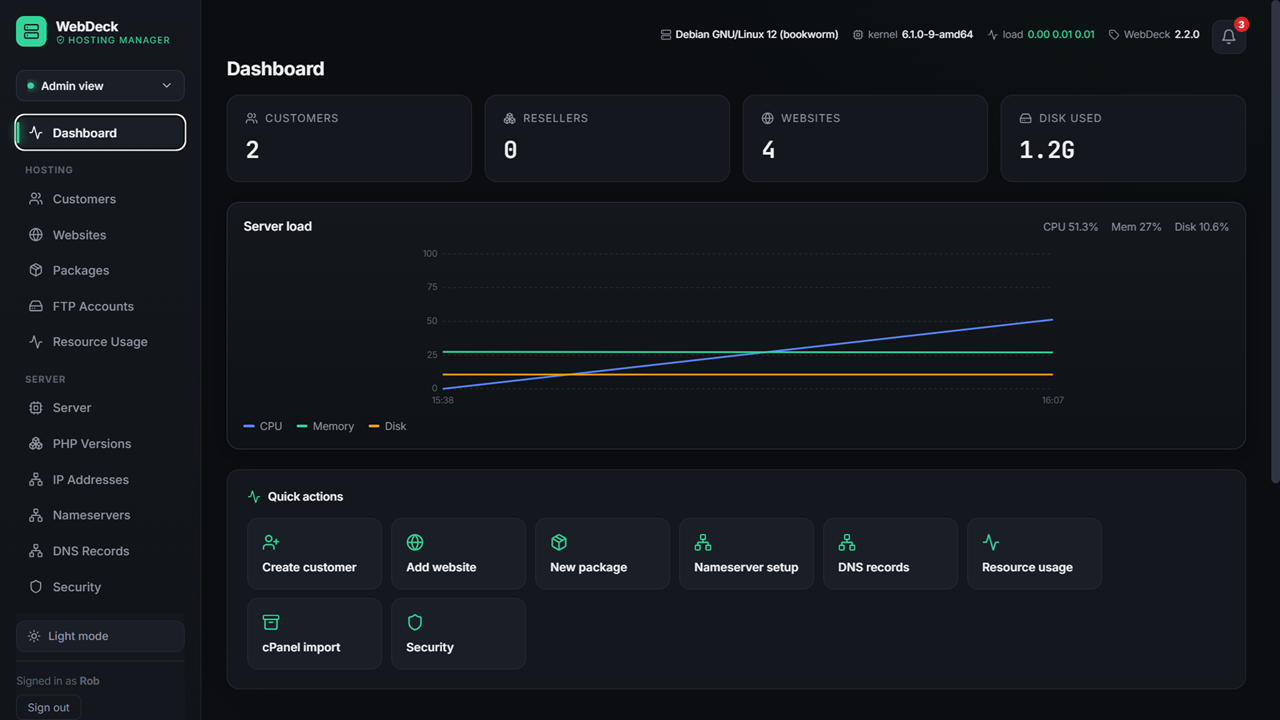This screenshot has width=1280, height=720.
Task: Open Nameservers in the sidebar
Action: click(x=100, y=515)
